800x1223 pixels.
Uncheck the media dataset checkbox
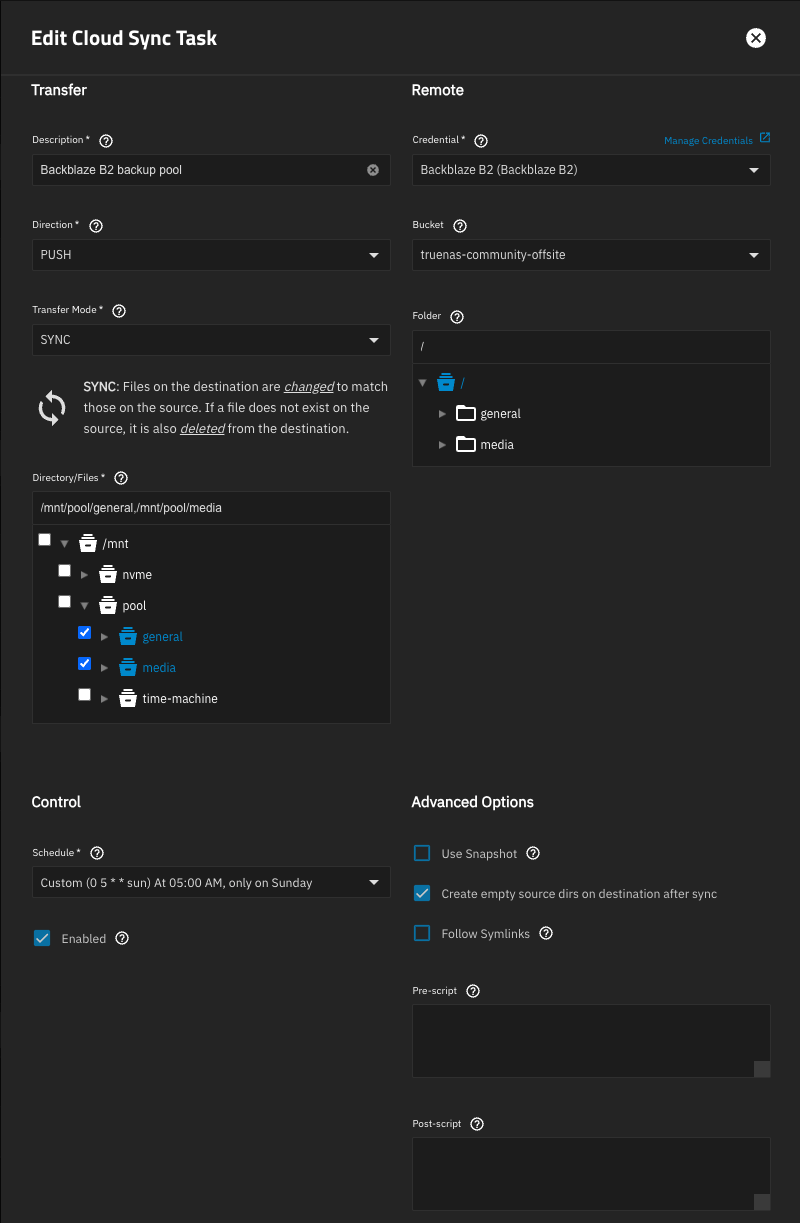click(85, 664)
